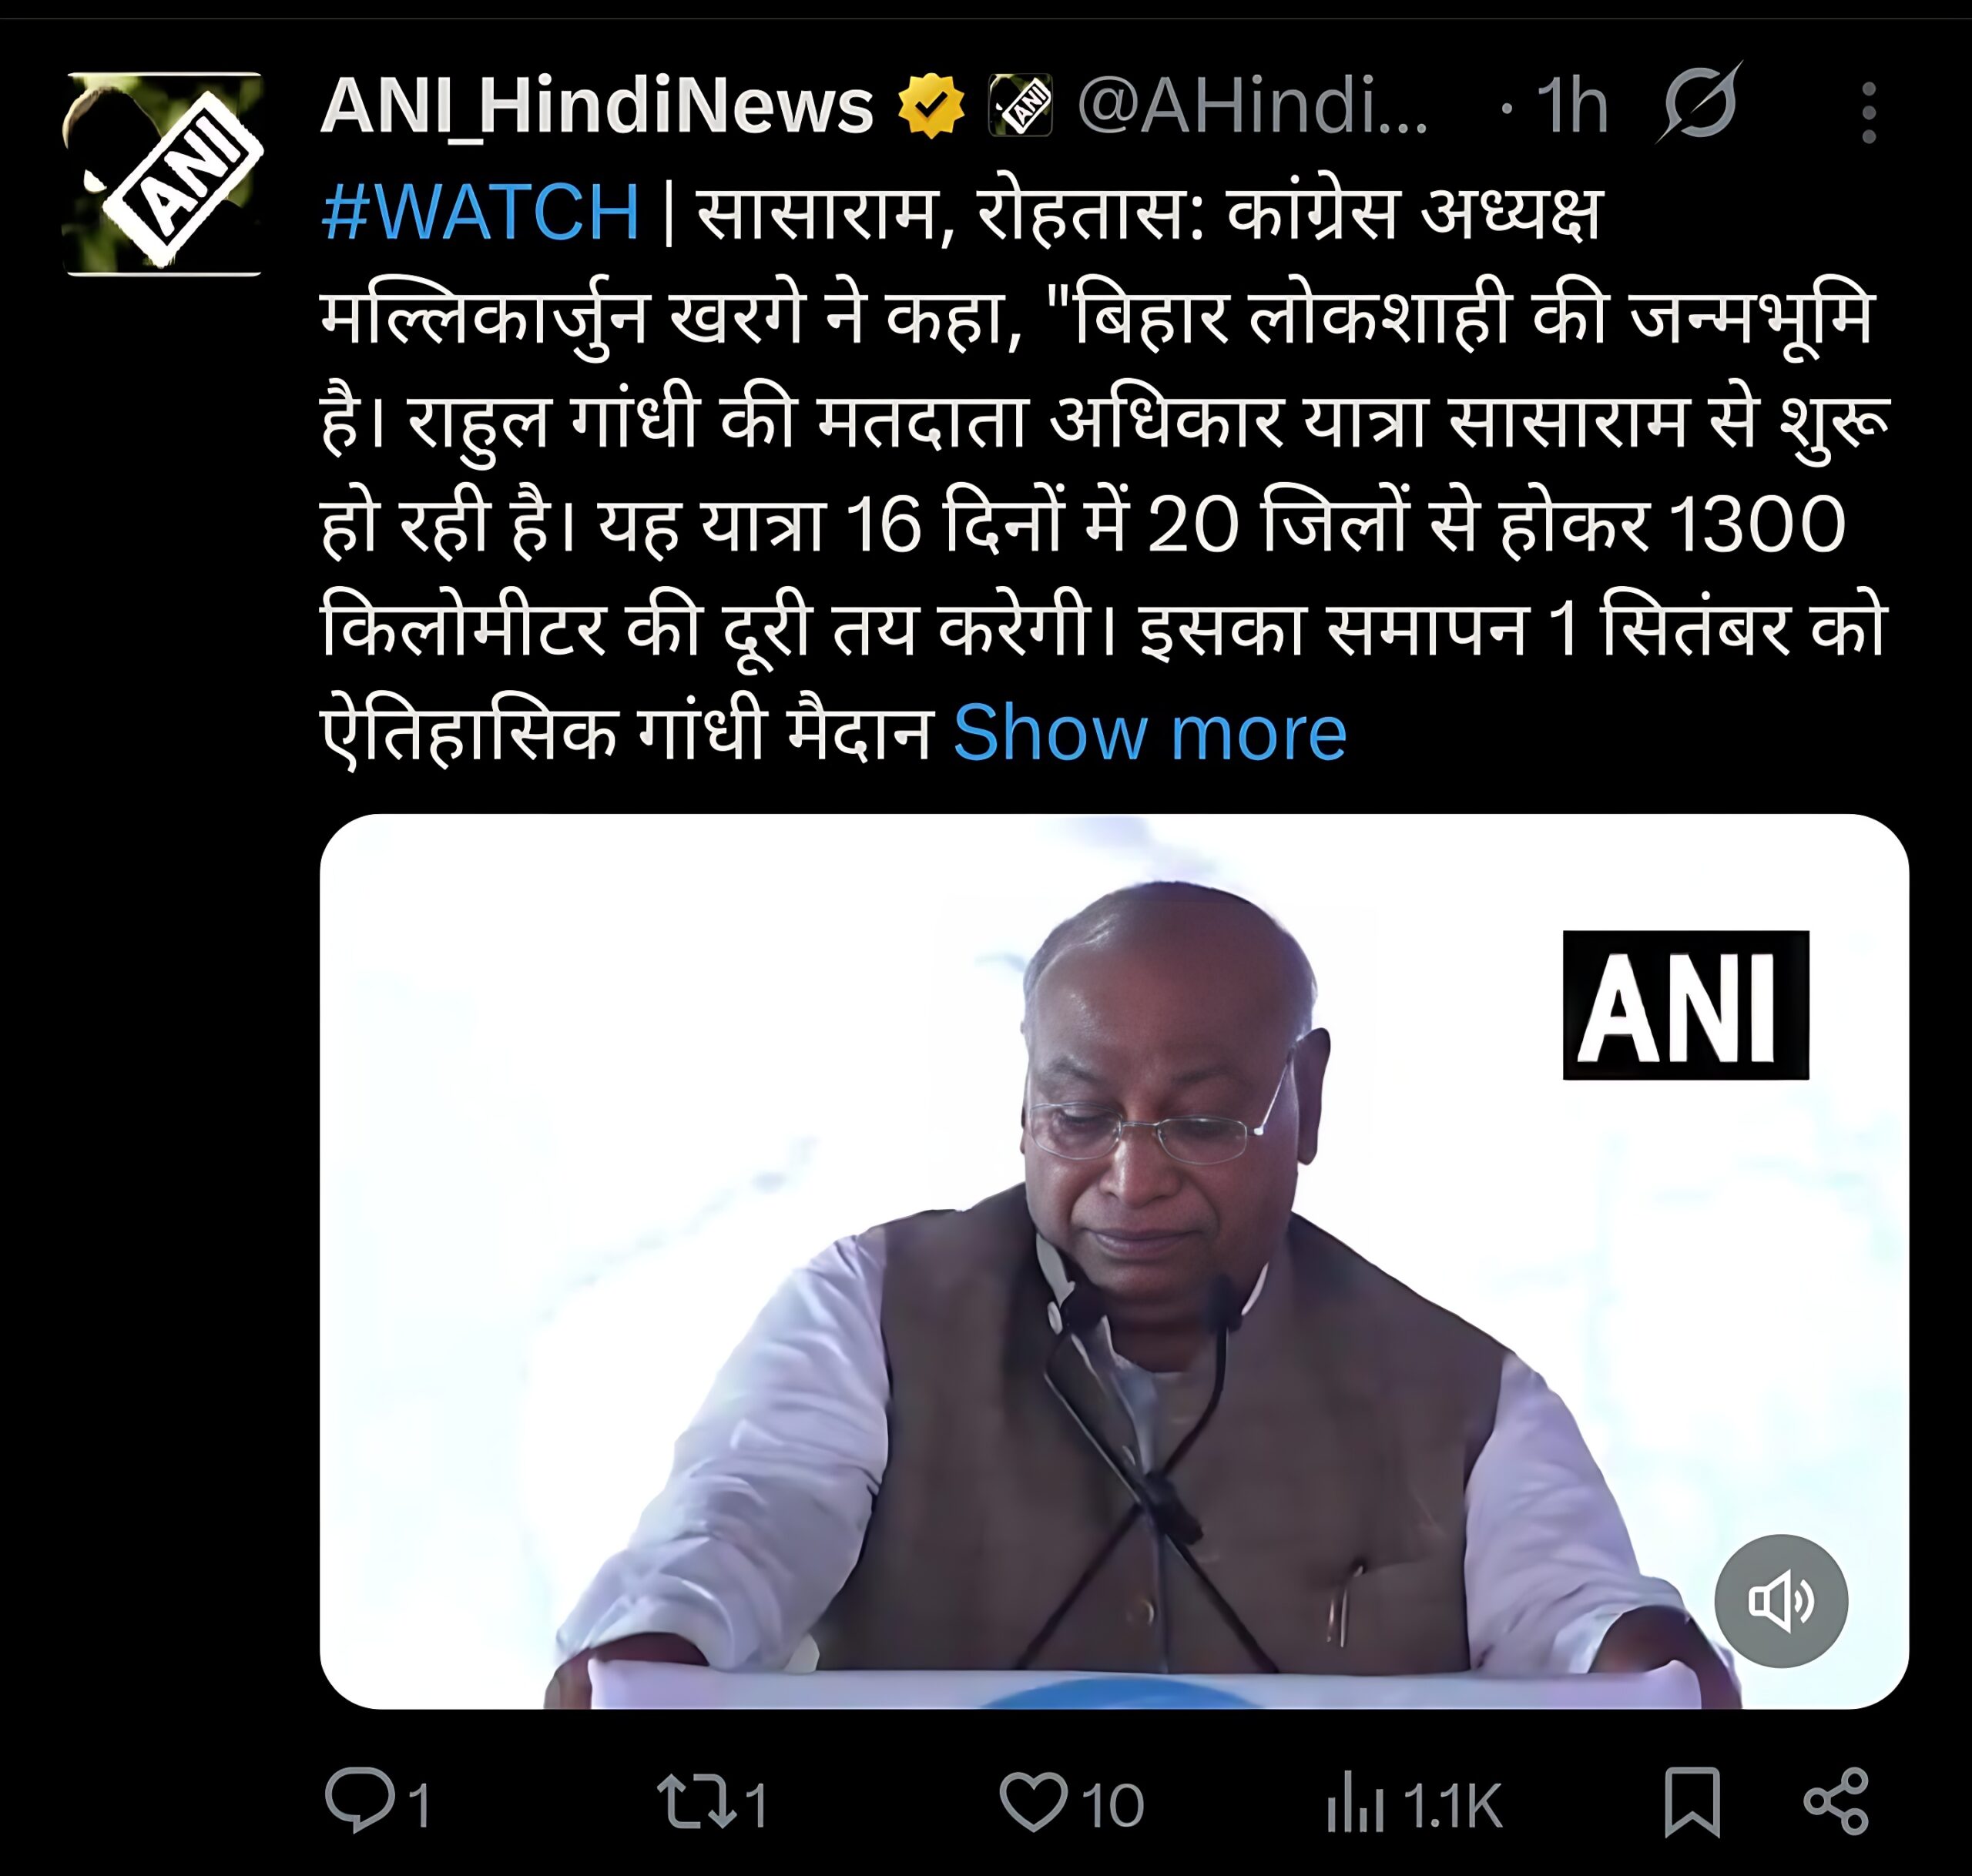Open the ANI_HindiNews profile avatar

point(163,173)
